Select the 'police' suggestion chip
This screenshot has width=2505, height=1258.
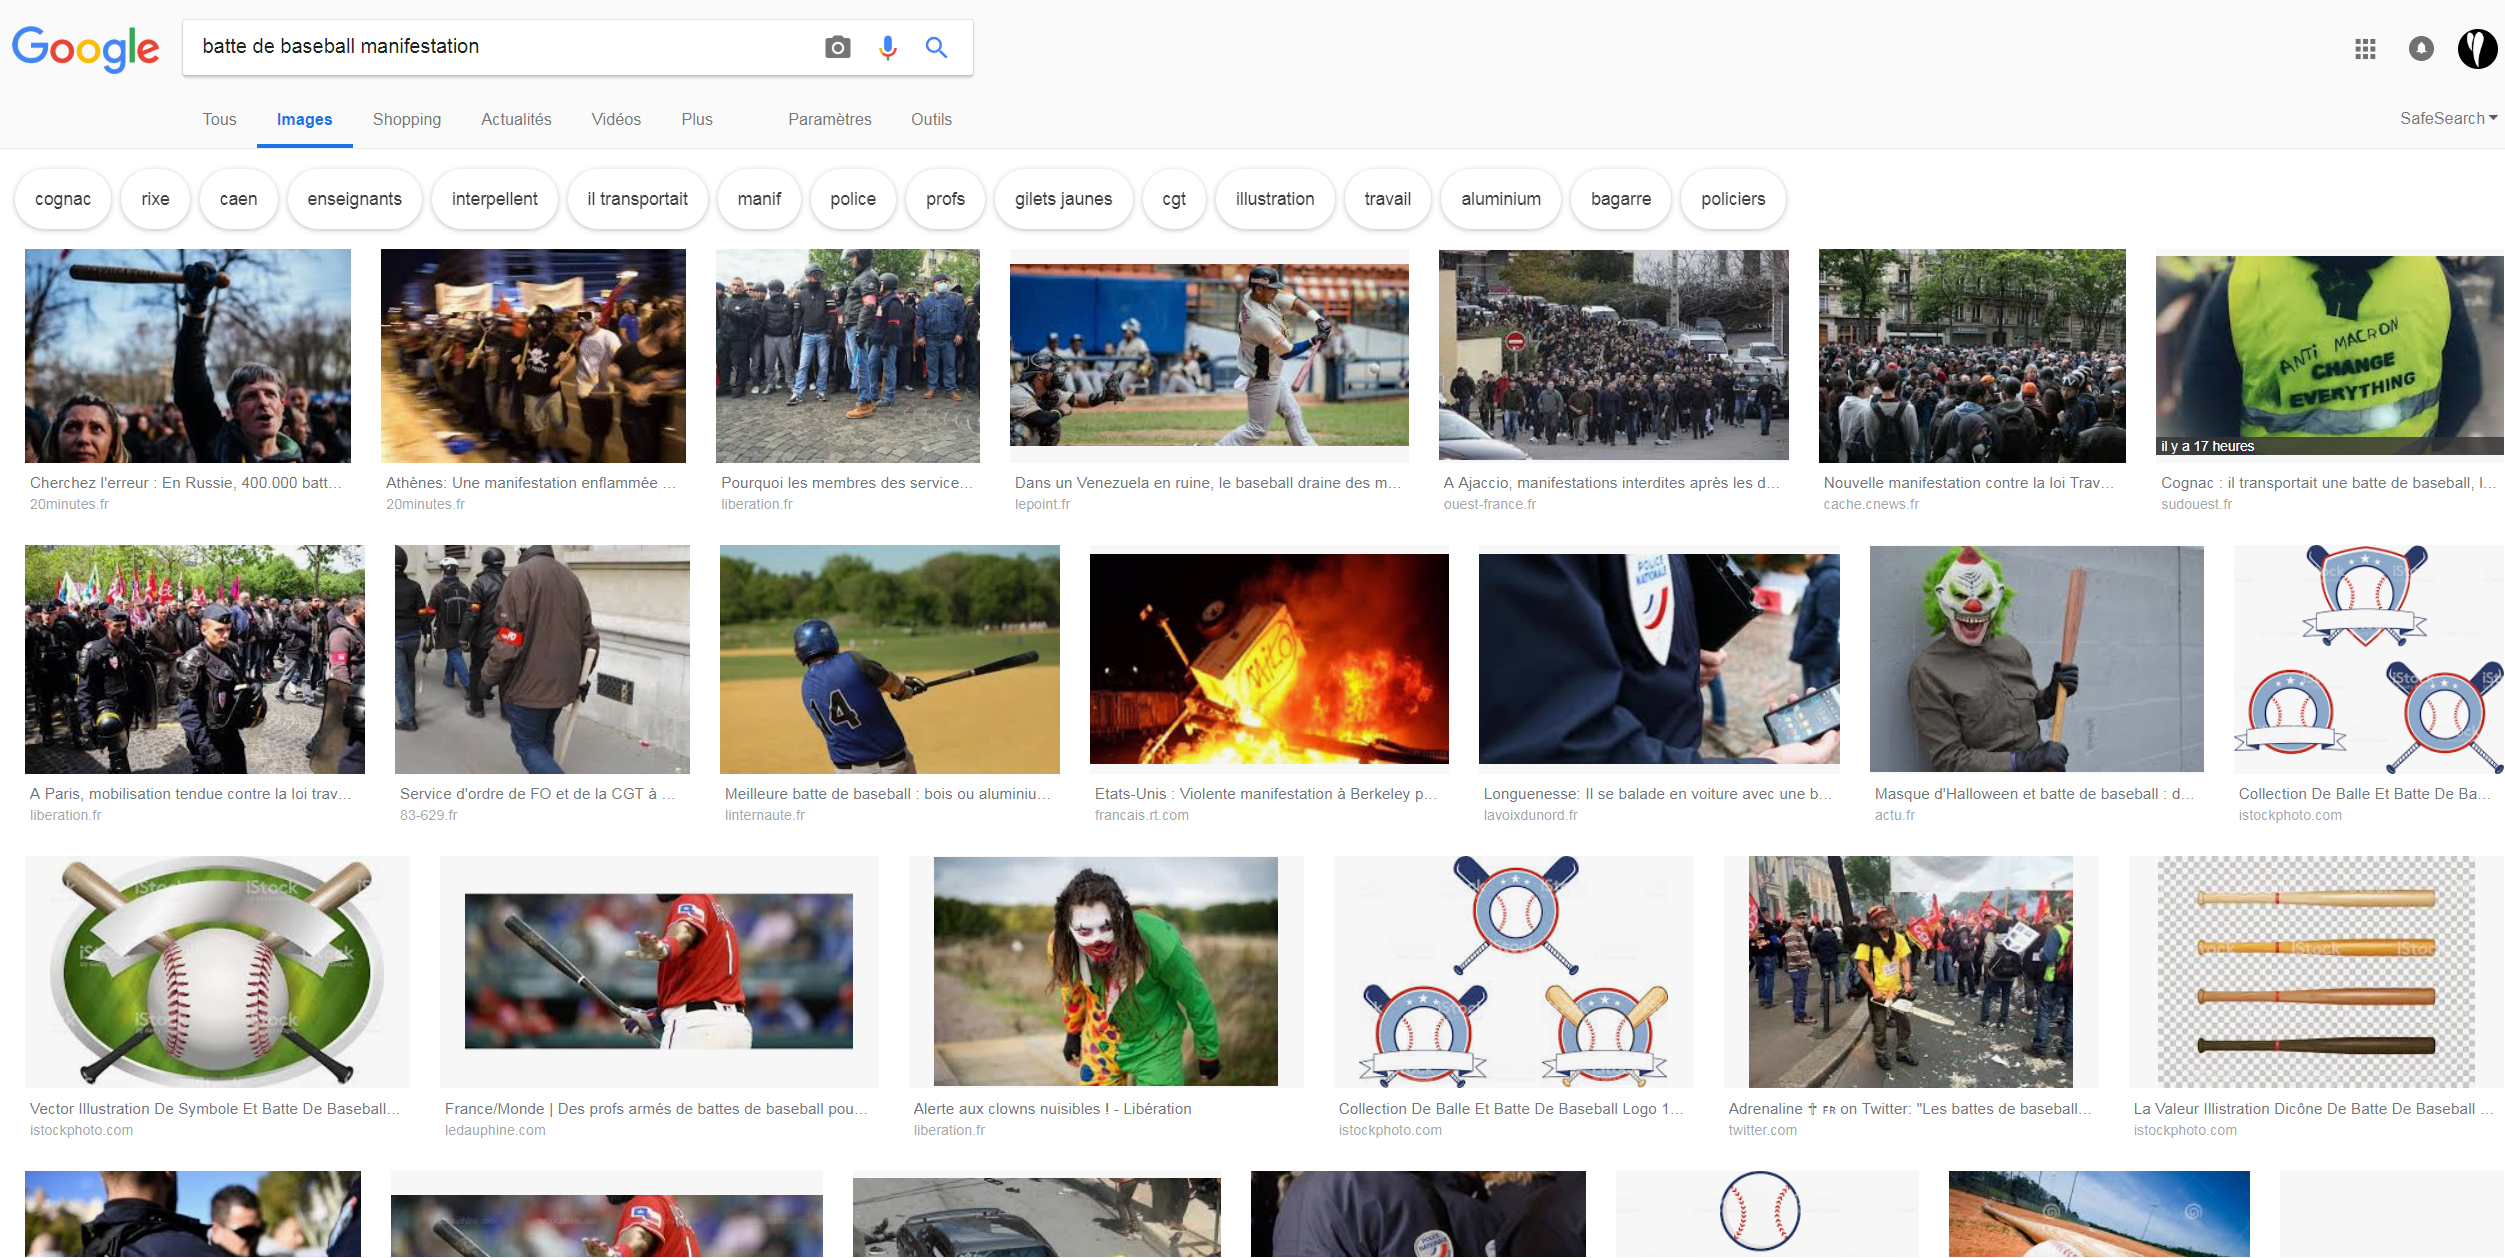click(x=852, y=199)
